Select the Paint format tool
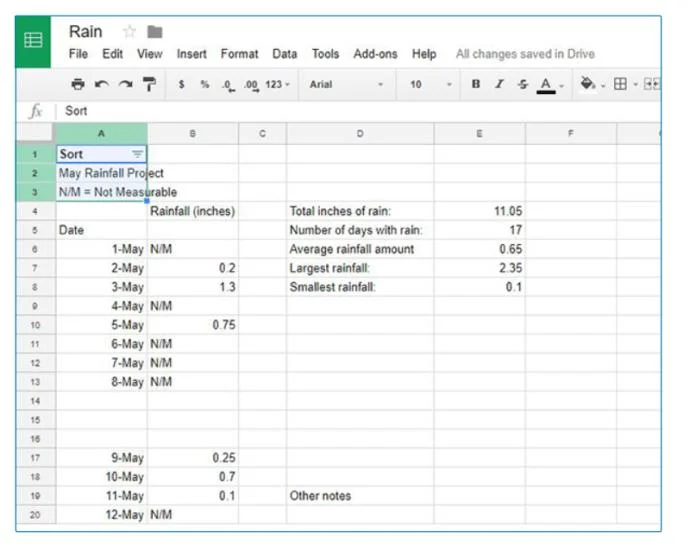Image resolution: width=690 pixels, height=545 pixels. (x=149, y=84)
